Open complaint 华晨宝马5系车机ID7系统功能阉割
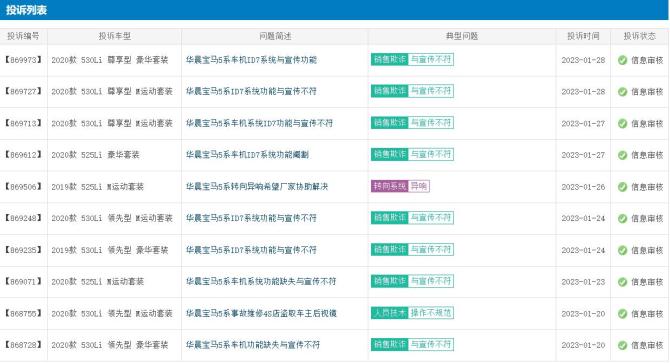This screenshot has height=363, width=670. pyautogui.click(x=247, y=155)
